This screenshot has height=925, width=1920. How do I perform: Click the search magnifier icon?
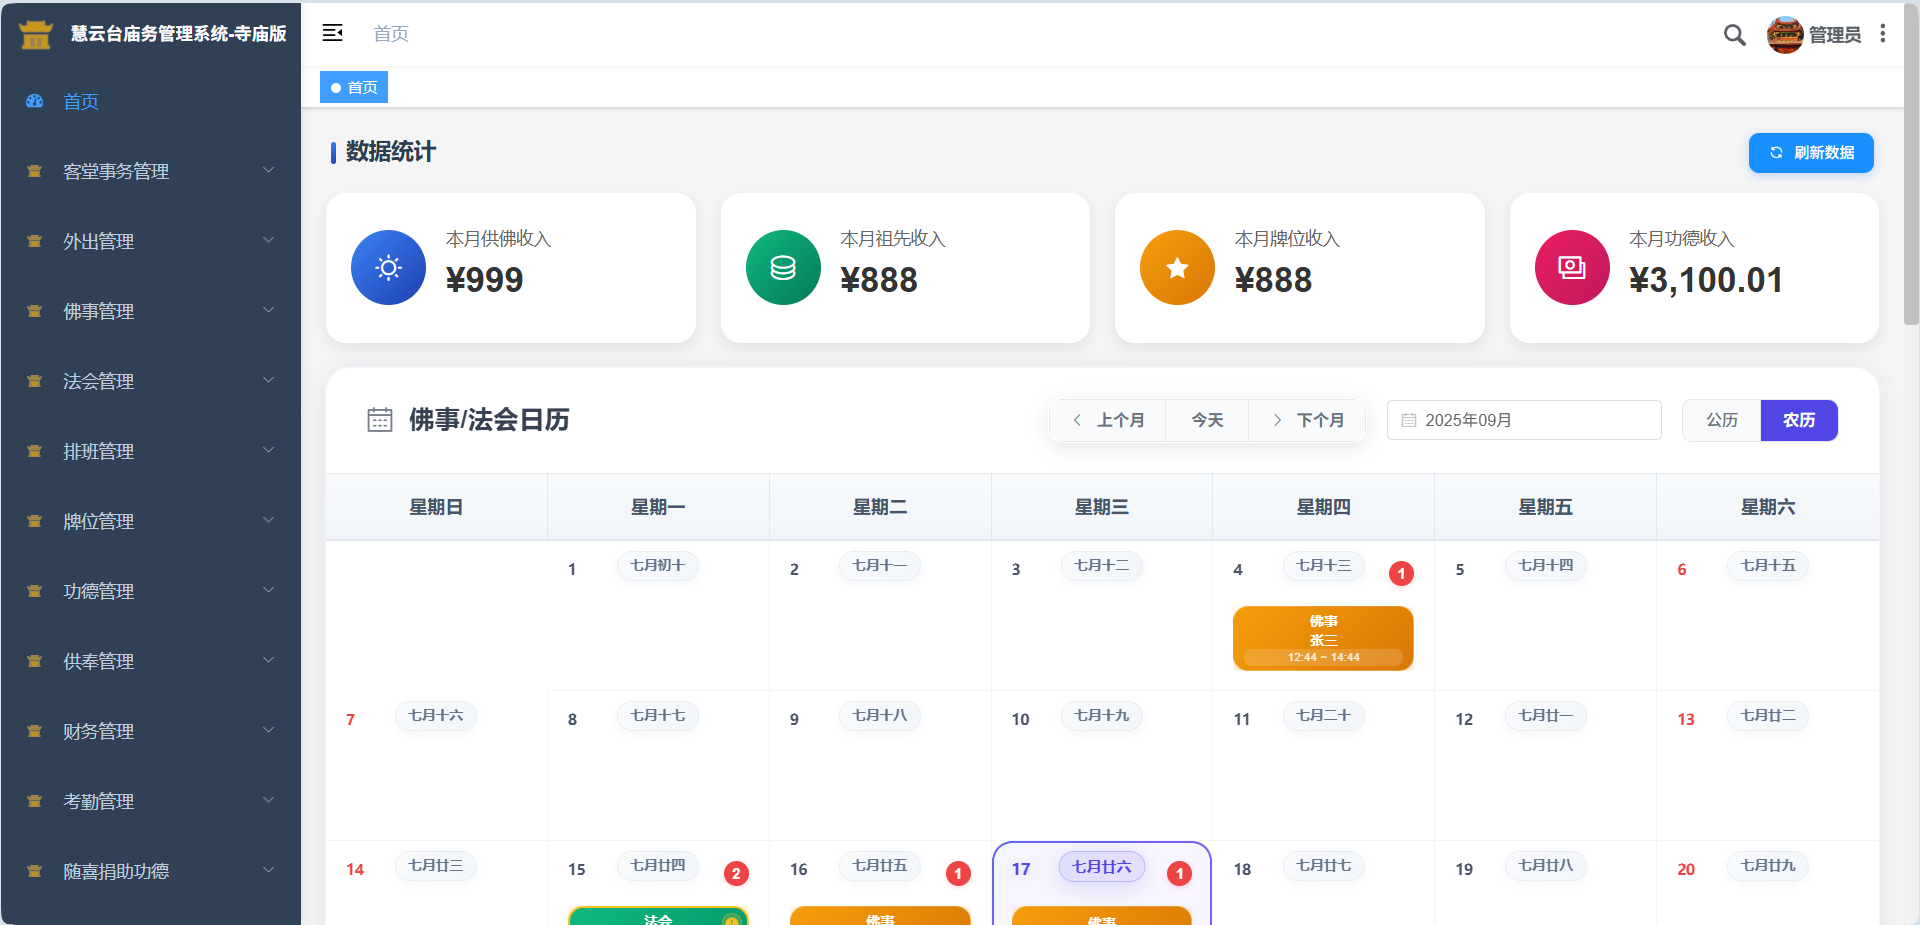point(1734,35)
